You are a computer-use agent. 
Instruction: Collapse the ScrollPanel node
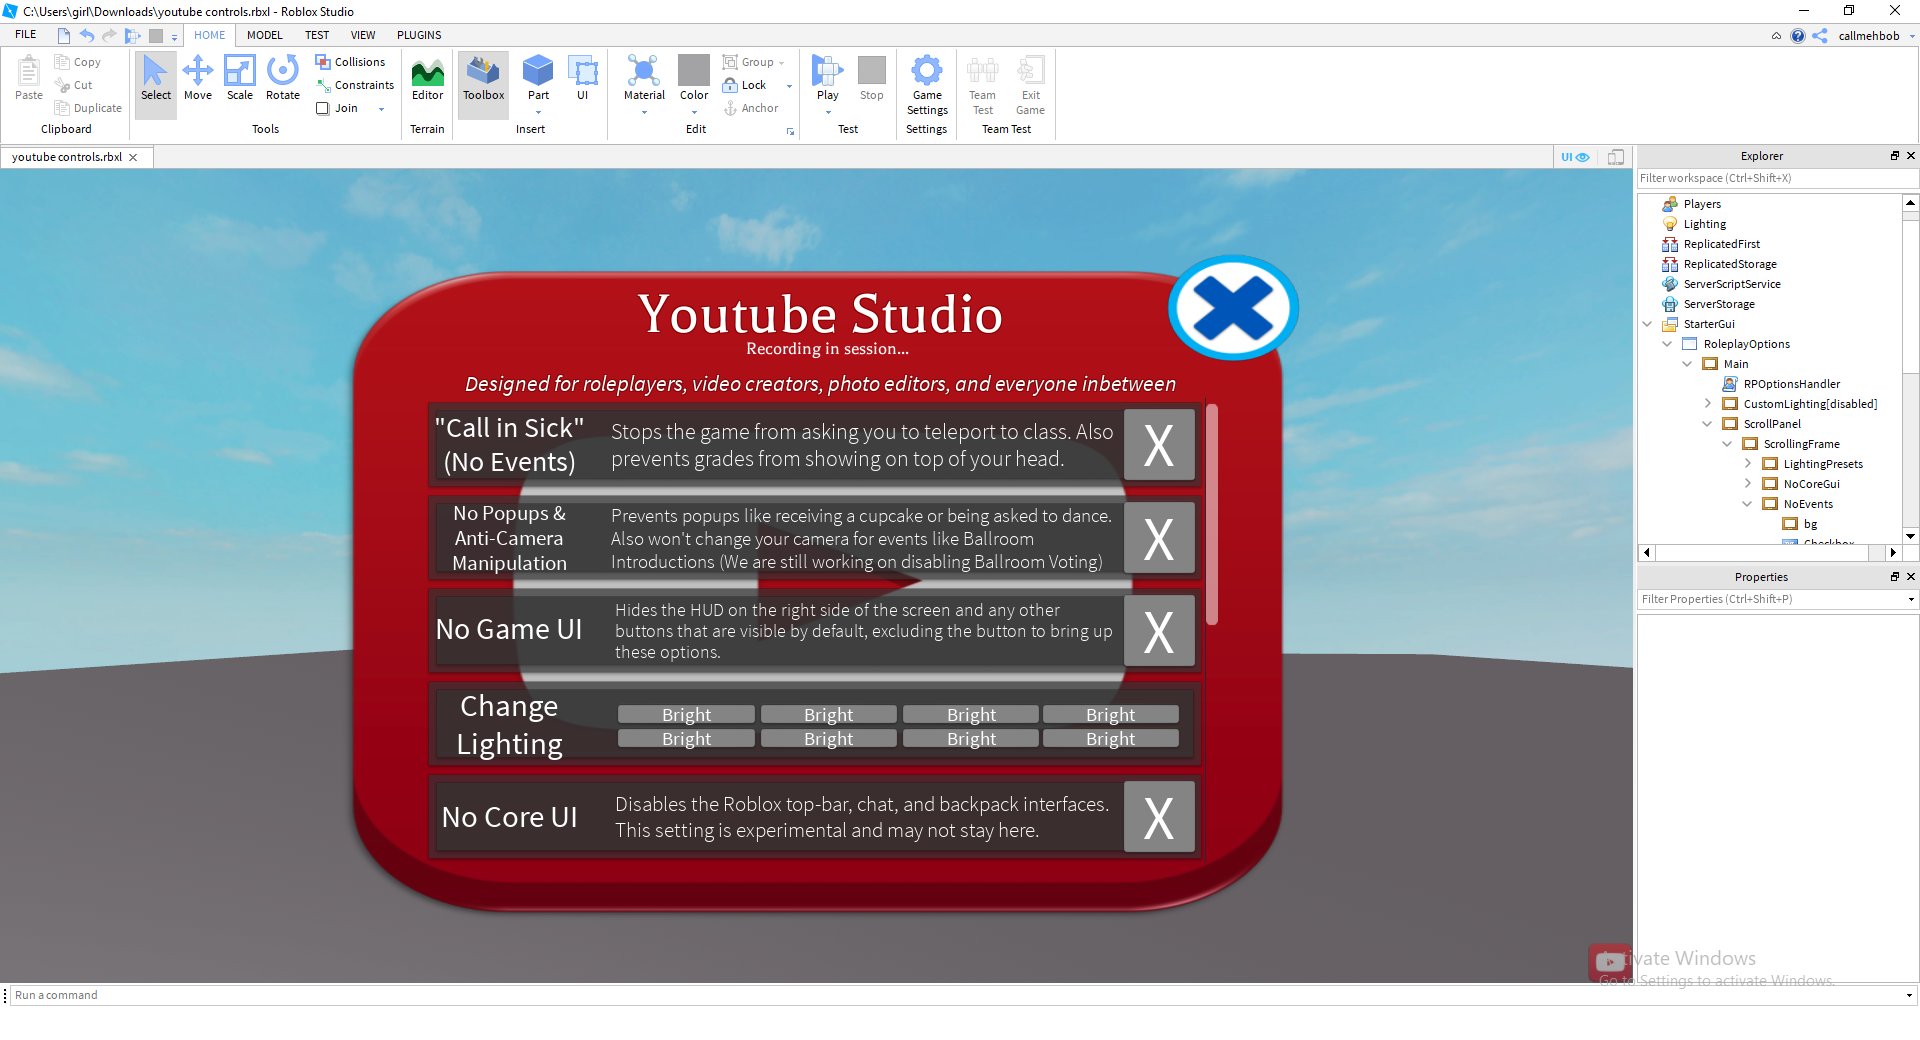tap(1707, 424)
